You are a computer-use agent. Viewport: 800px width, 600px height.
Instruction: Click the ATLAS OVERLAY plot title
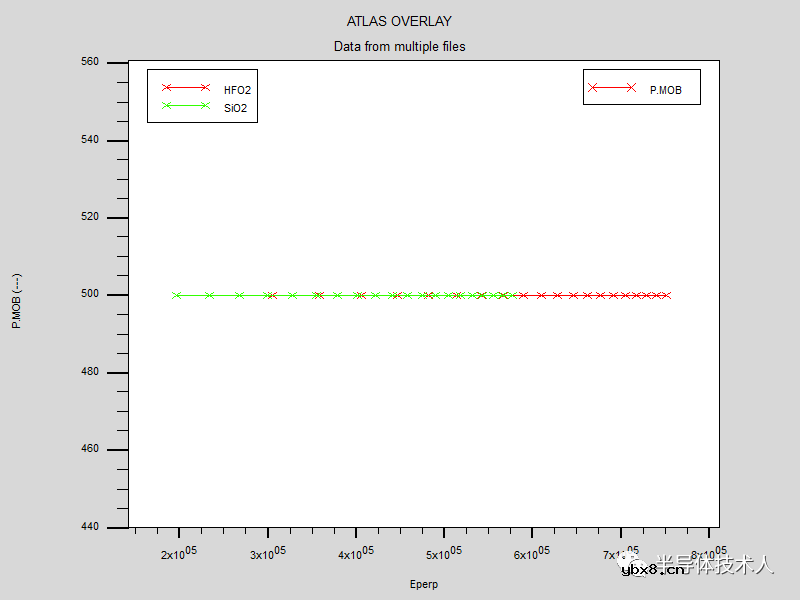[x=399, y=21]
